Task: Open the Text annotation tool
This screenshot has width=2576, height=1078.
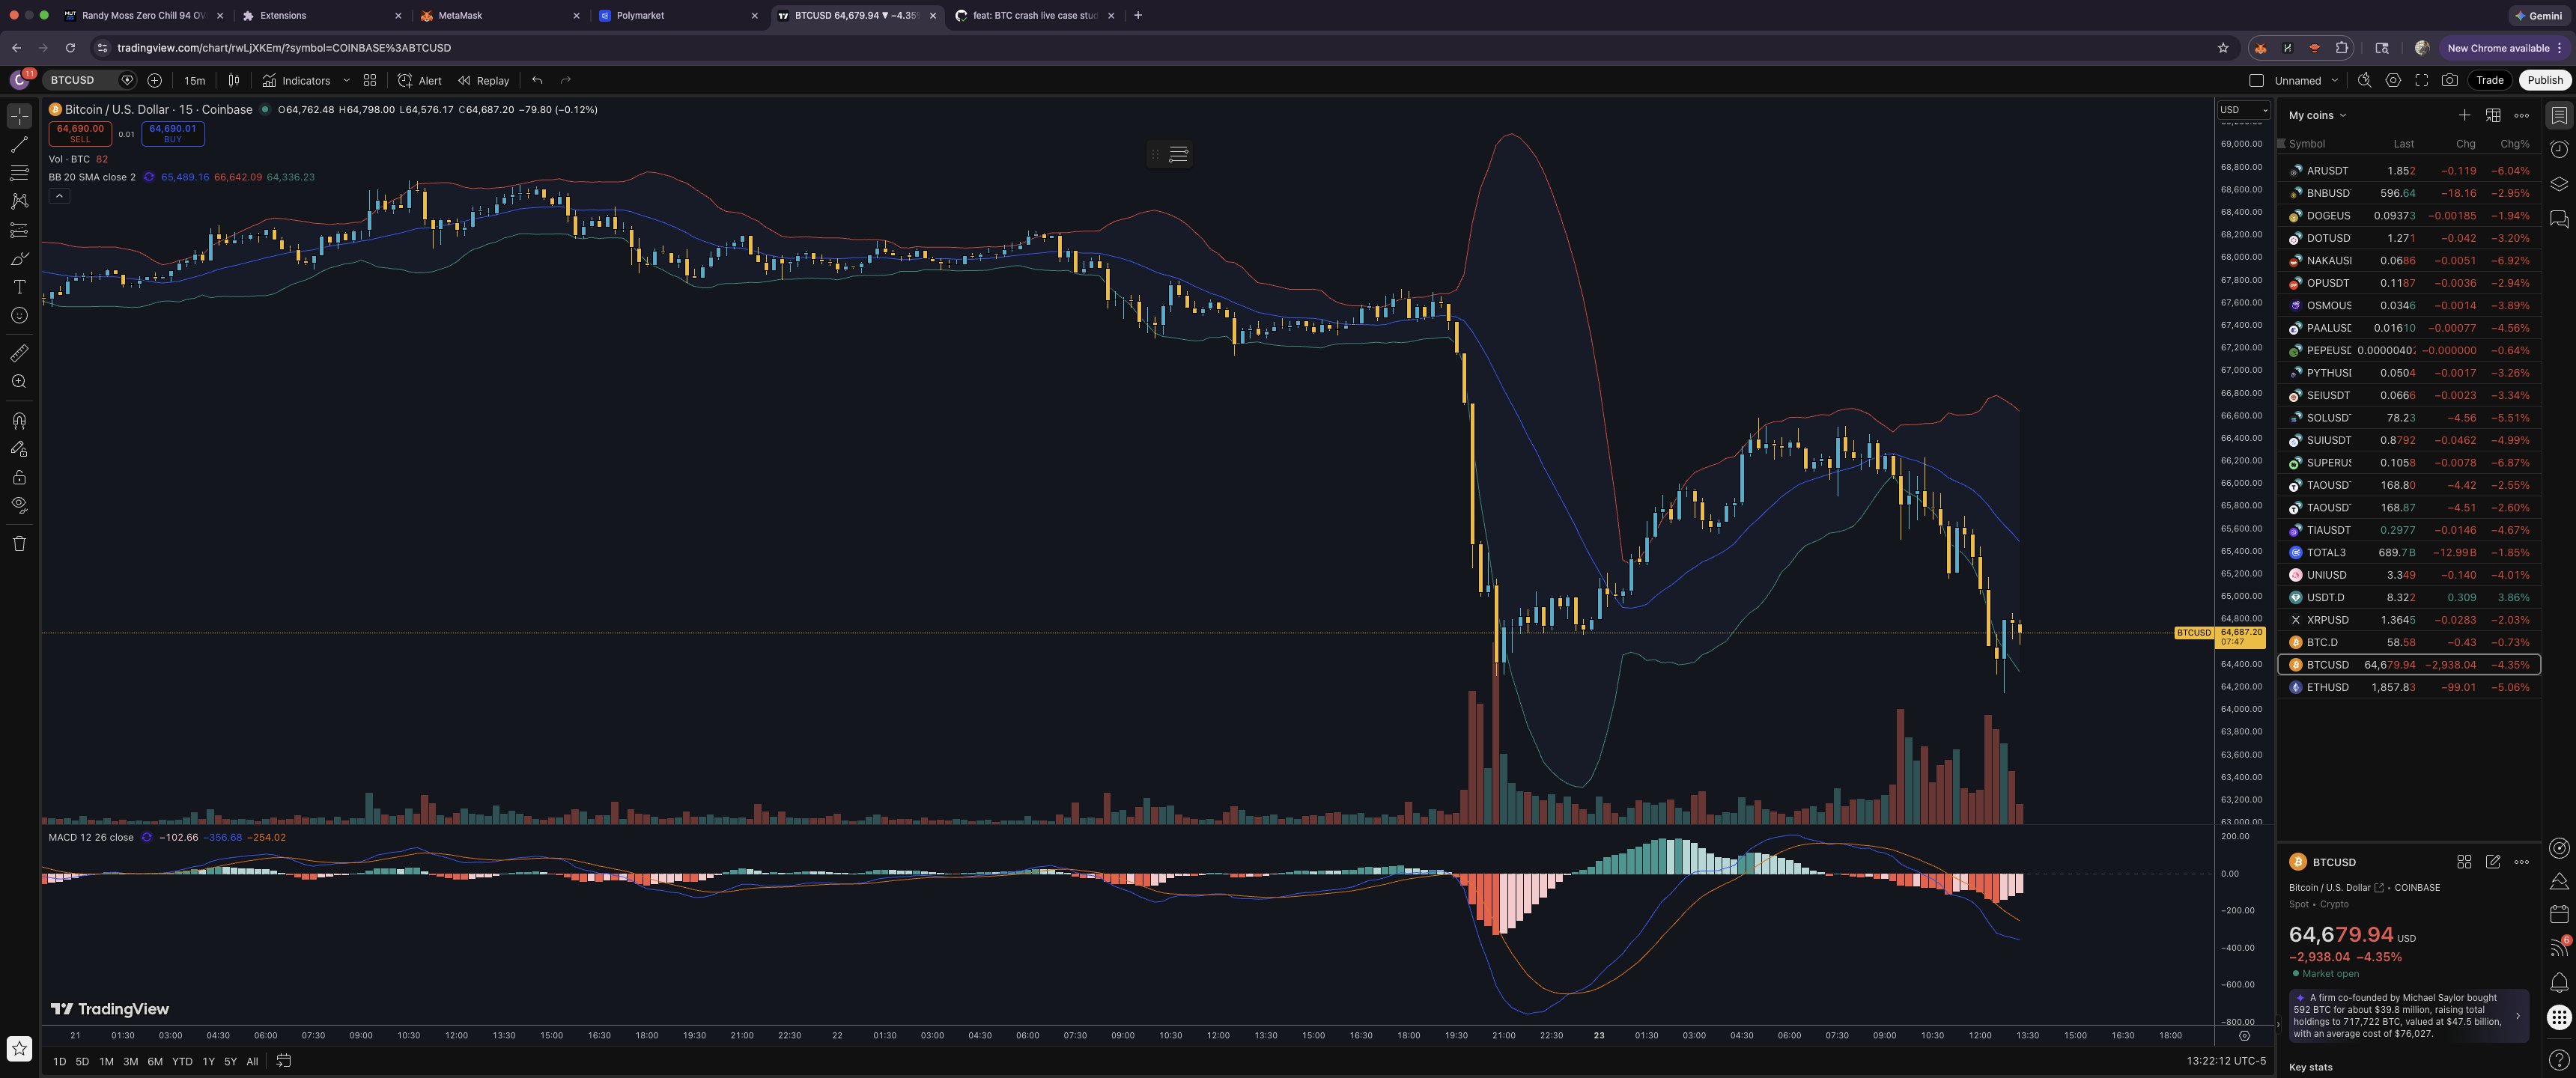Action: coord(18,287)
